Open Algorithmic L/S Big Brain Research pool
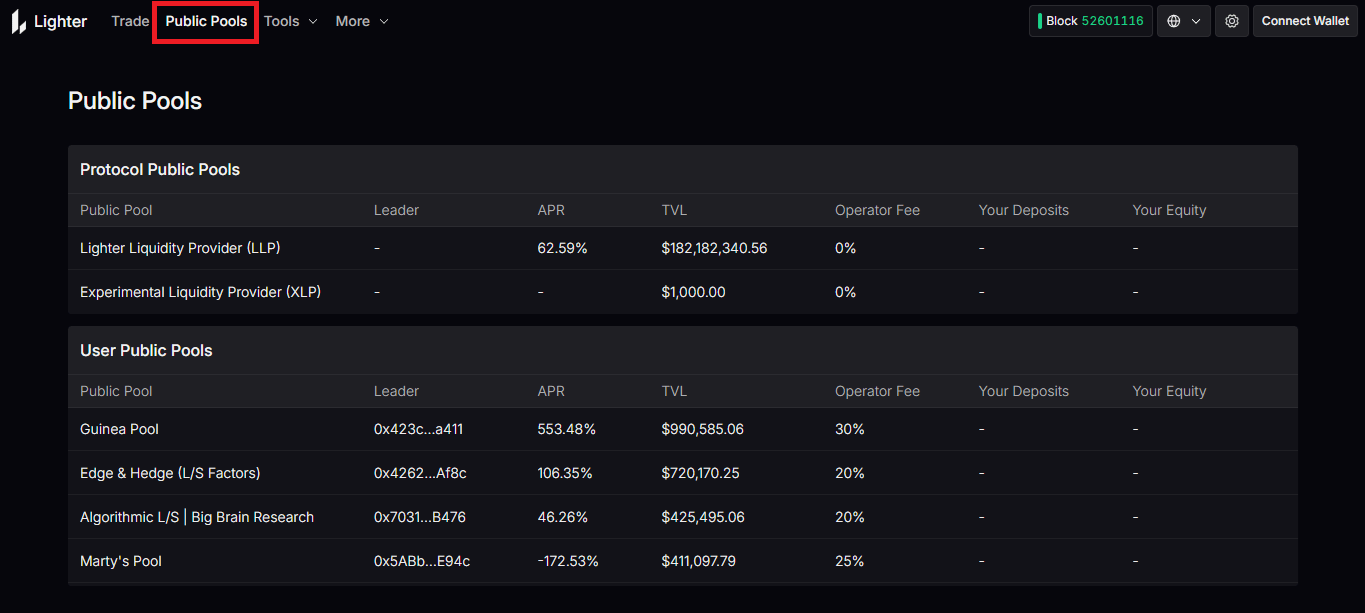This screenshot has height=613, width=1365. 197,517
